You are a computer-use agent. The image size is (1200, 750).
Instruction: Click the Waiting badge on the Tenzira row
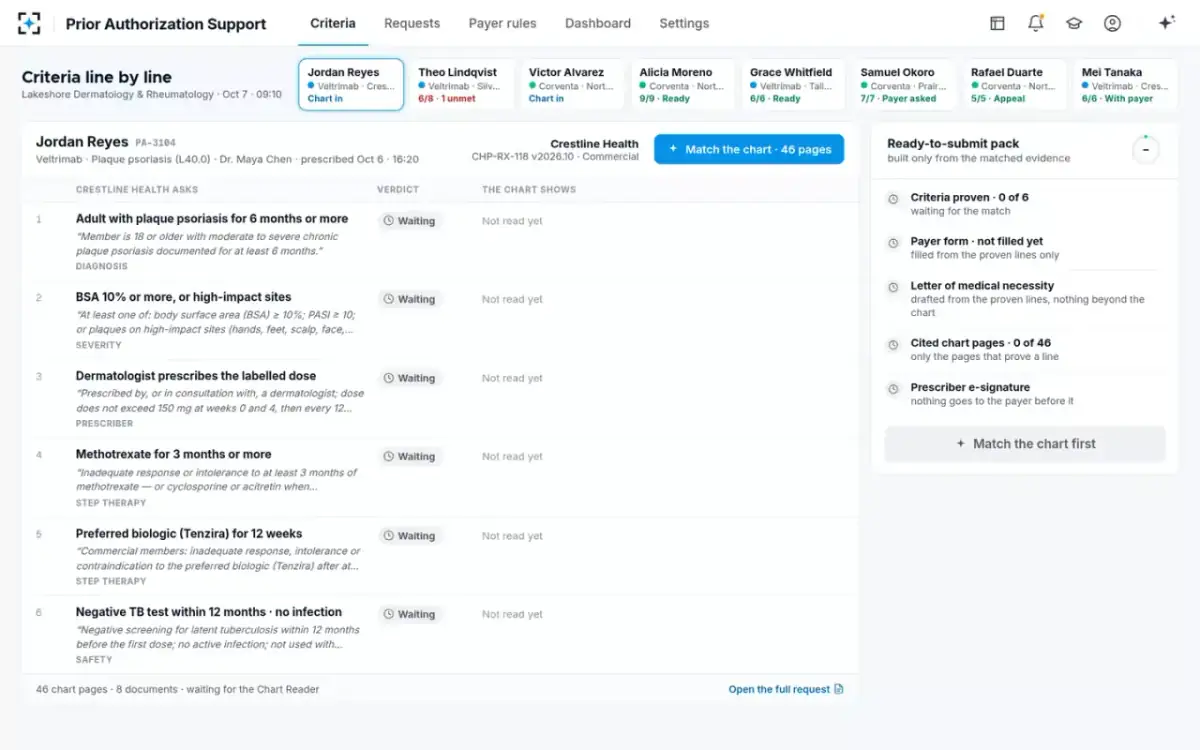[x=410, y=536]
